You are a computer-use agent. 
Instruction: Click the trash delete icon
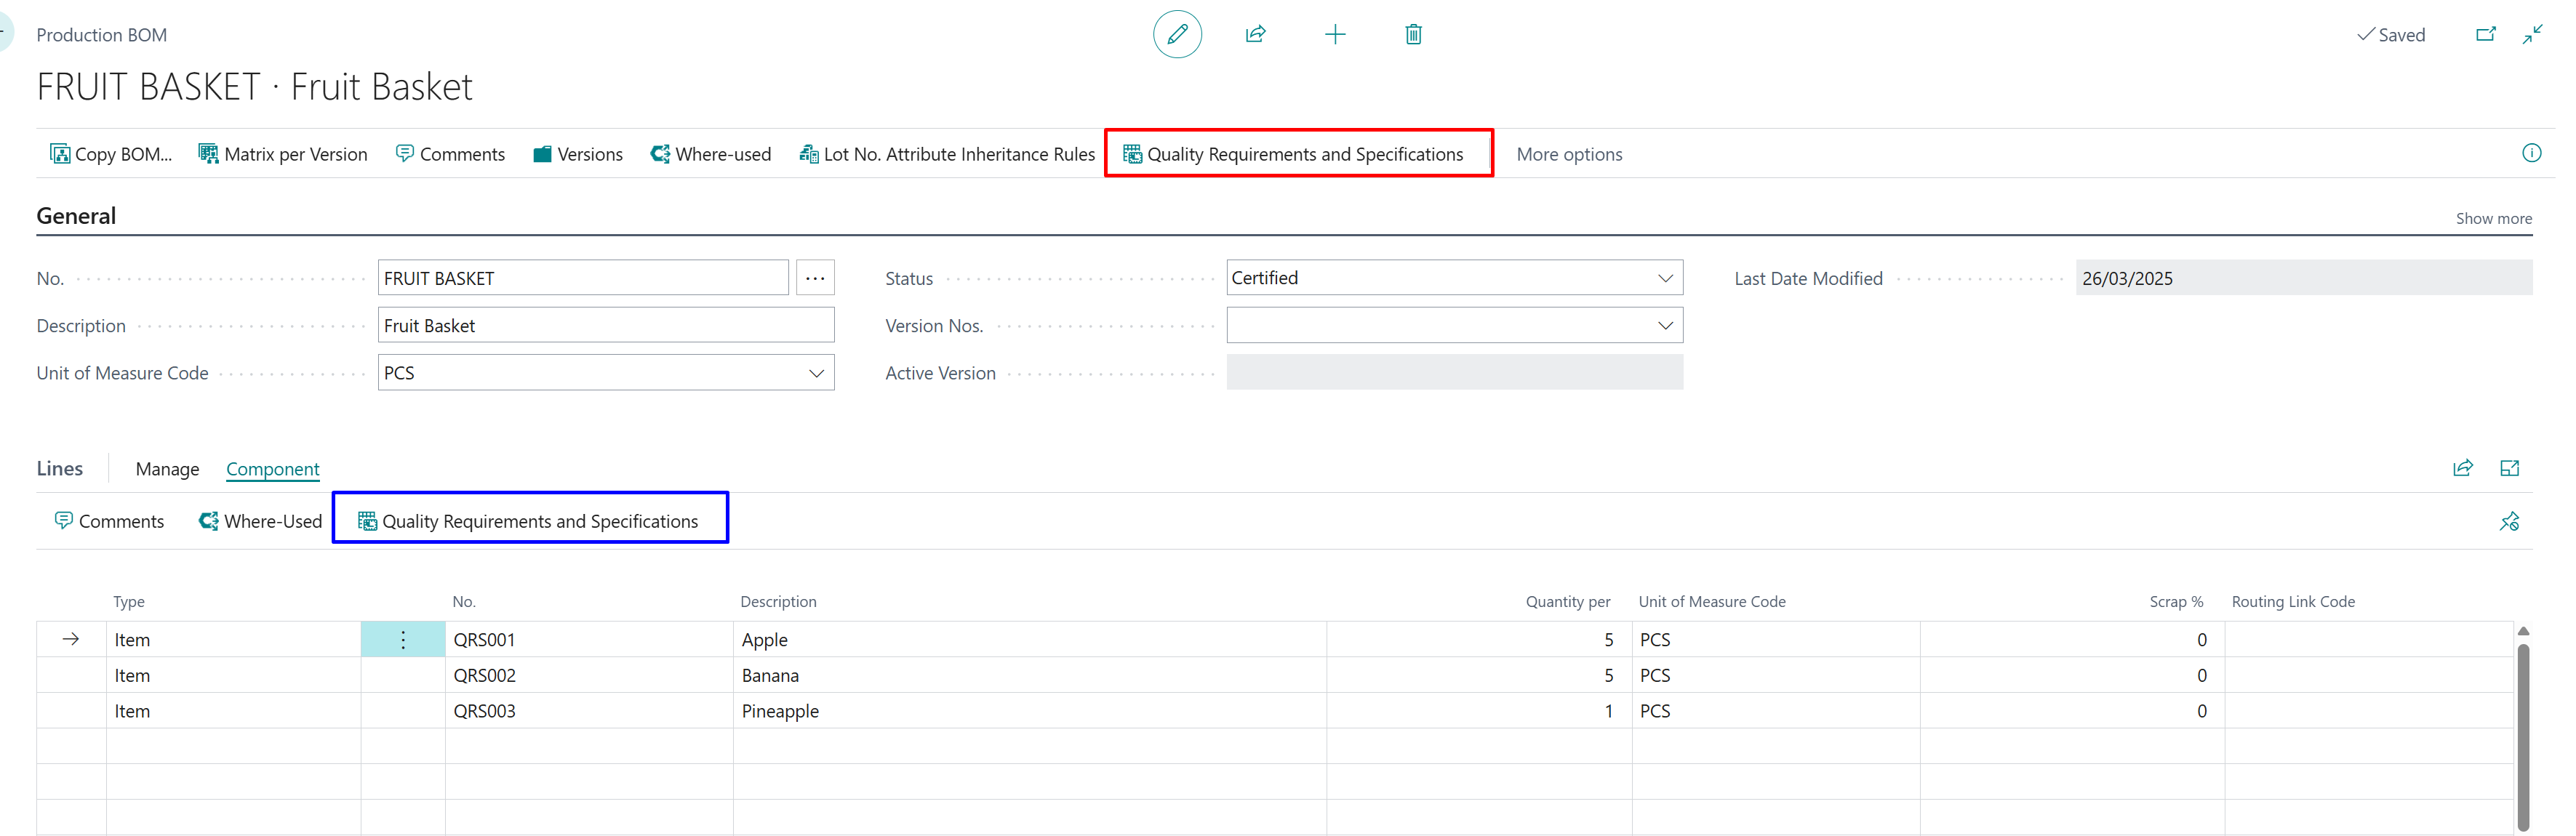point(1413,34)
